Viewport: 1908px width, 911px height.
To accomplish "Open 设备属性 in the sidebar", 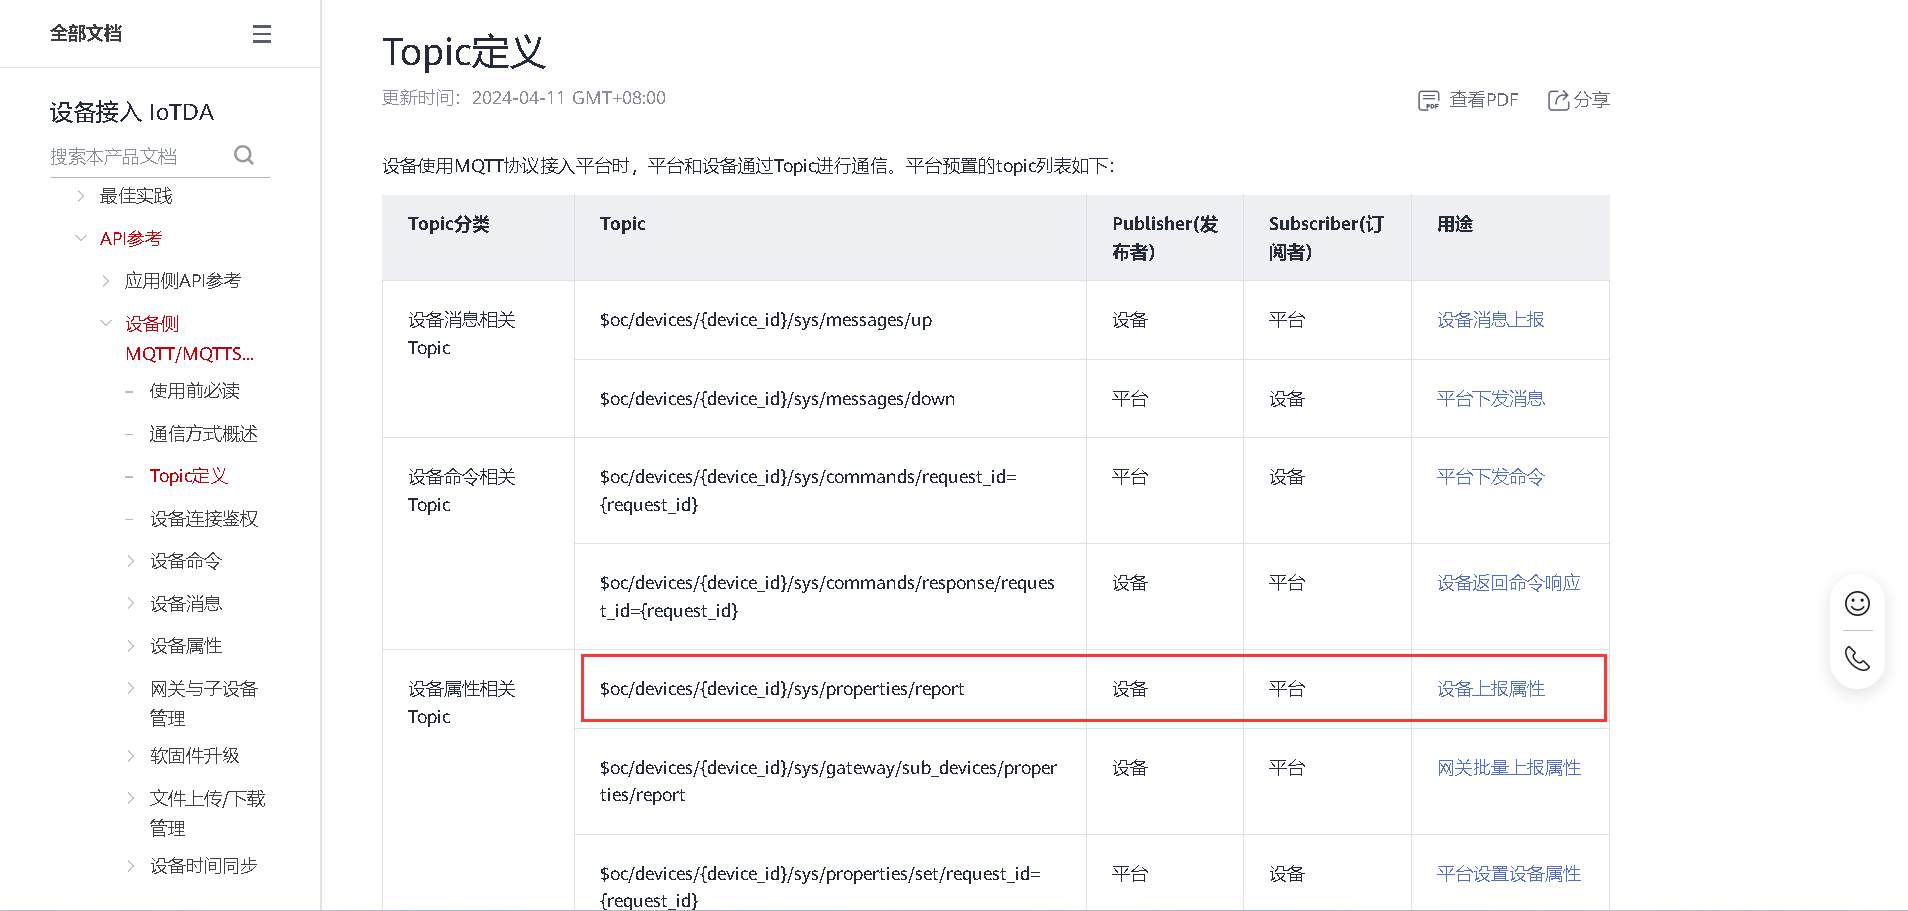I will click(186, 646).
